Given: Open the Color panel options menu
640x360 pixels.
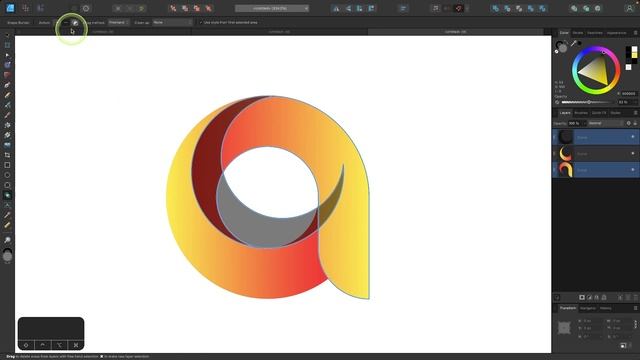Looking at the screenshot, I should pos(635,33).
